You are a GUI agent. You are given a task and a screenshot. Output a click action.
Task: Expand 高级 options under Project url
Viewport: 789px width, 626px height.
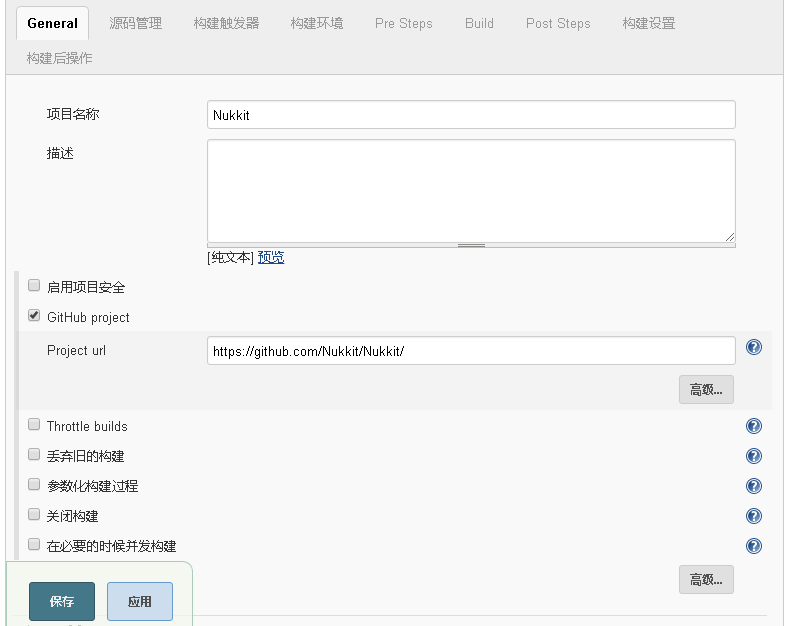click(706, 389)
